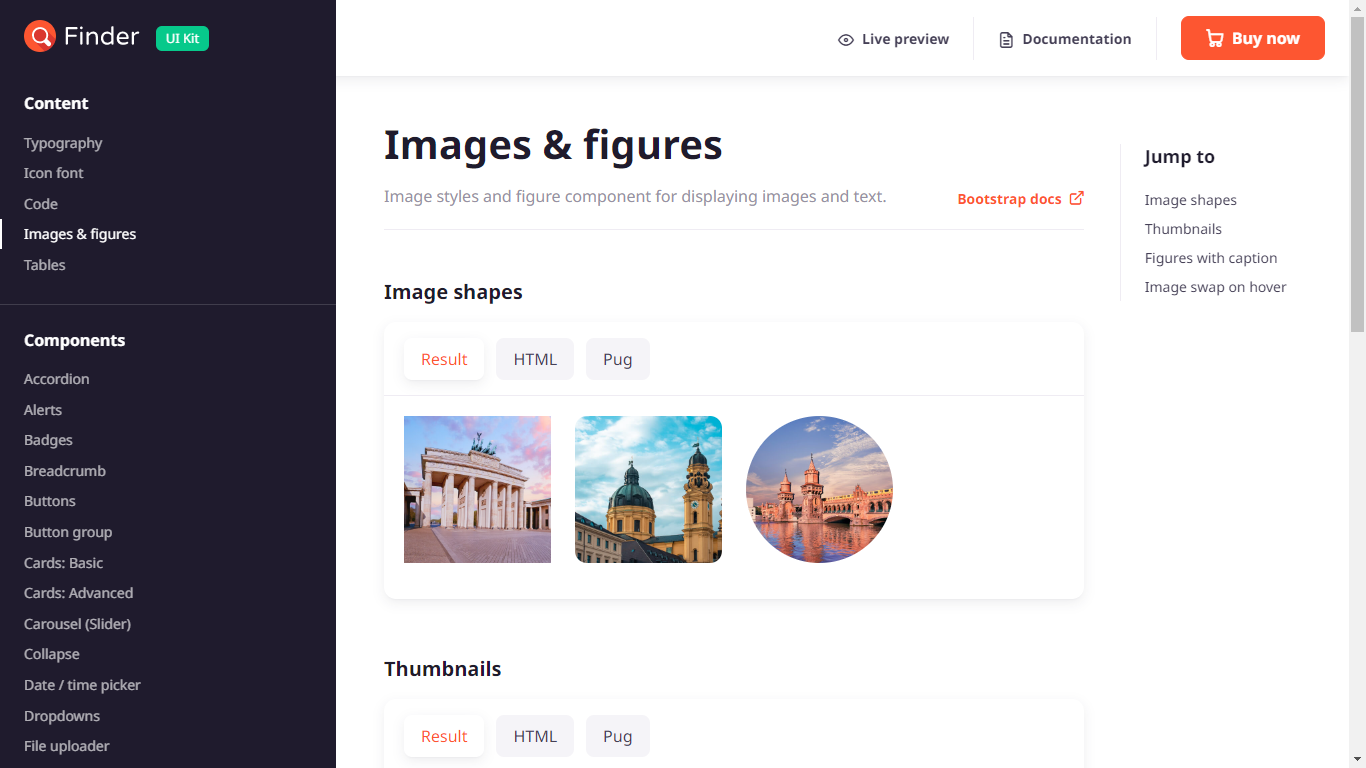The height and width of the screenshot is (768, 1366).
Task: Open Date / time picker page
Action: [82, 685]
